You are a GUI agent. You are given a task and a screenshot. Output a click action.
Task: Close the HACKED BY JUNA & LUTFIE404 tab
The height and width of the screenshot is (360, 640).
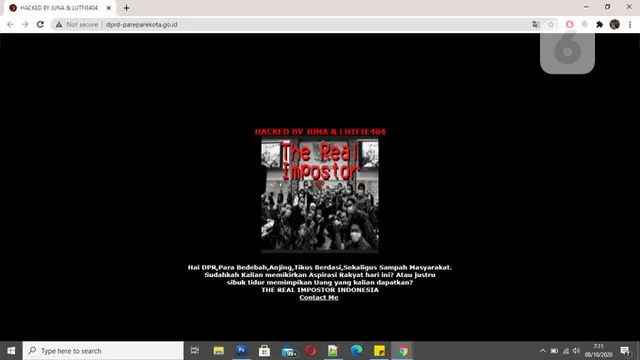pyautogui.click(x=109, y=8)
